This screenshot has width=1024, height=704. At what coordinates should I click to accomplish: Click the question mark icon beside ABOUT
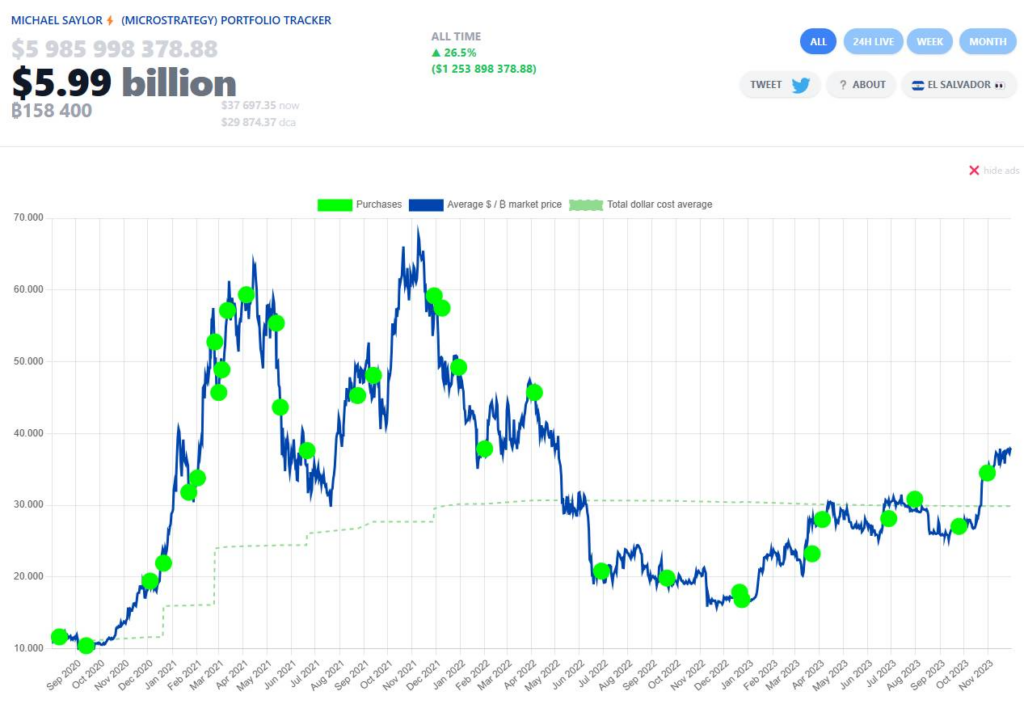(x=843, y=85)
